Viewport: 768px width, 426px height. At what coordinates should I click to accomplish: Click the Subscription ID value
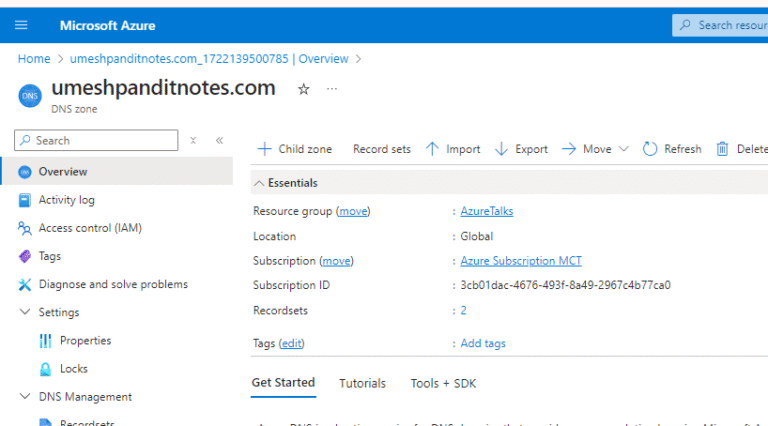[x=565, y=285]
